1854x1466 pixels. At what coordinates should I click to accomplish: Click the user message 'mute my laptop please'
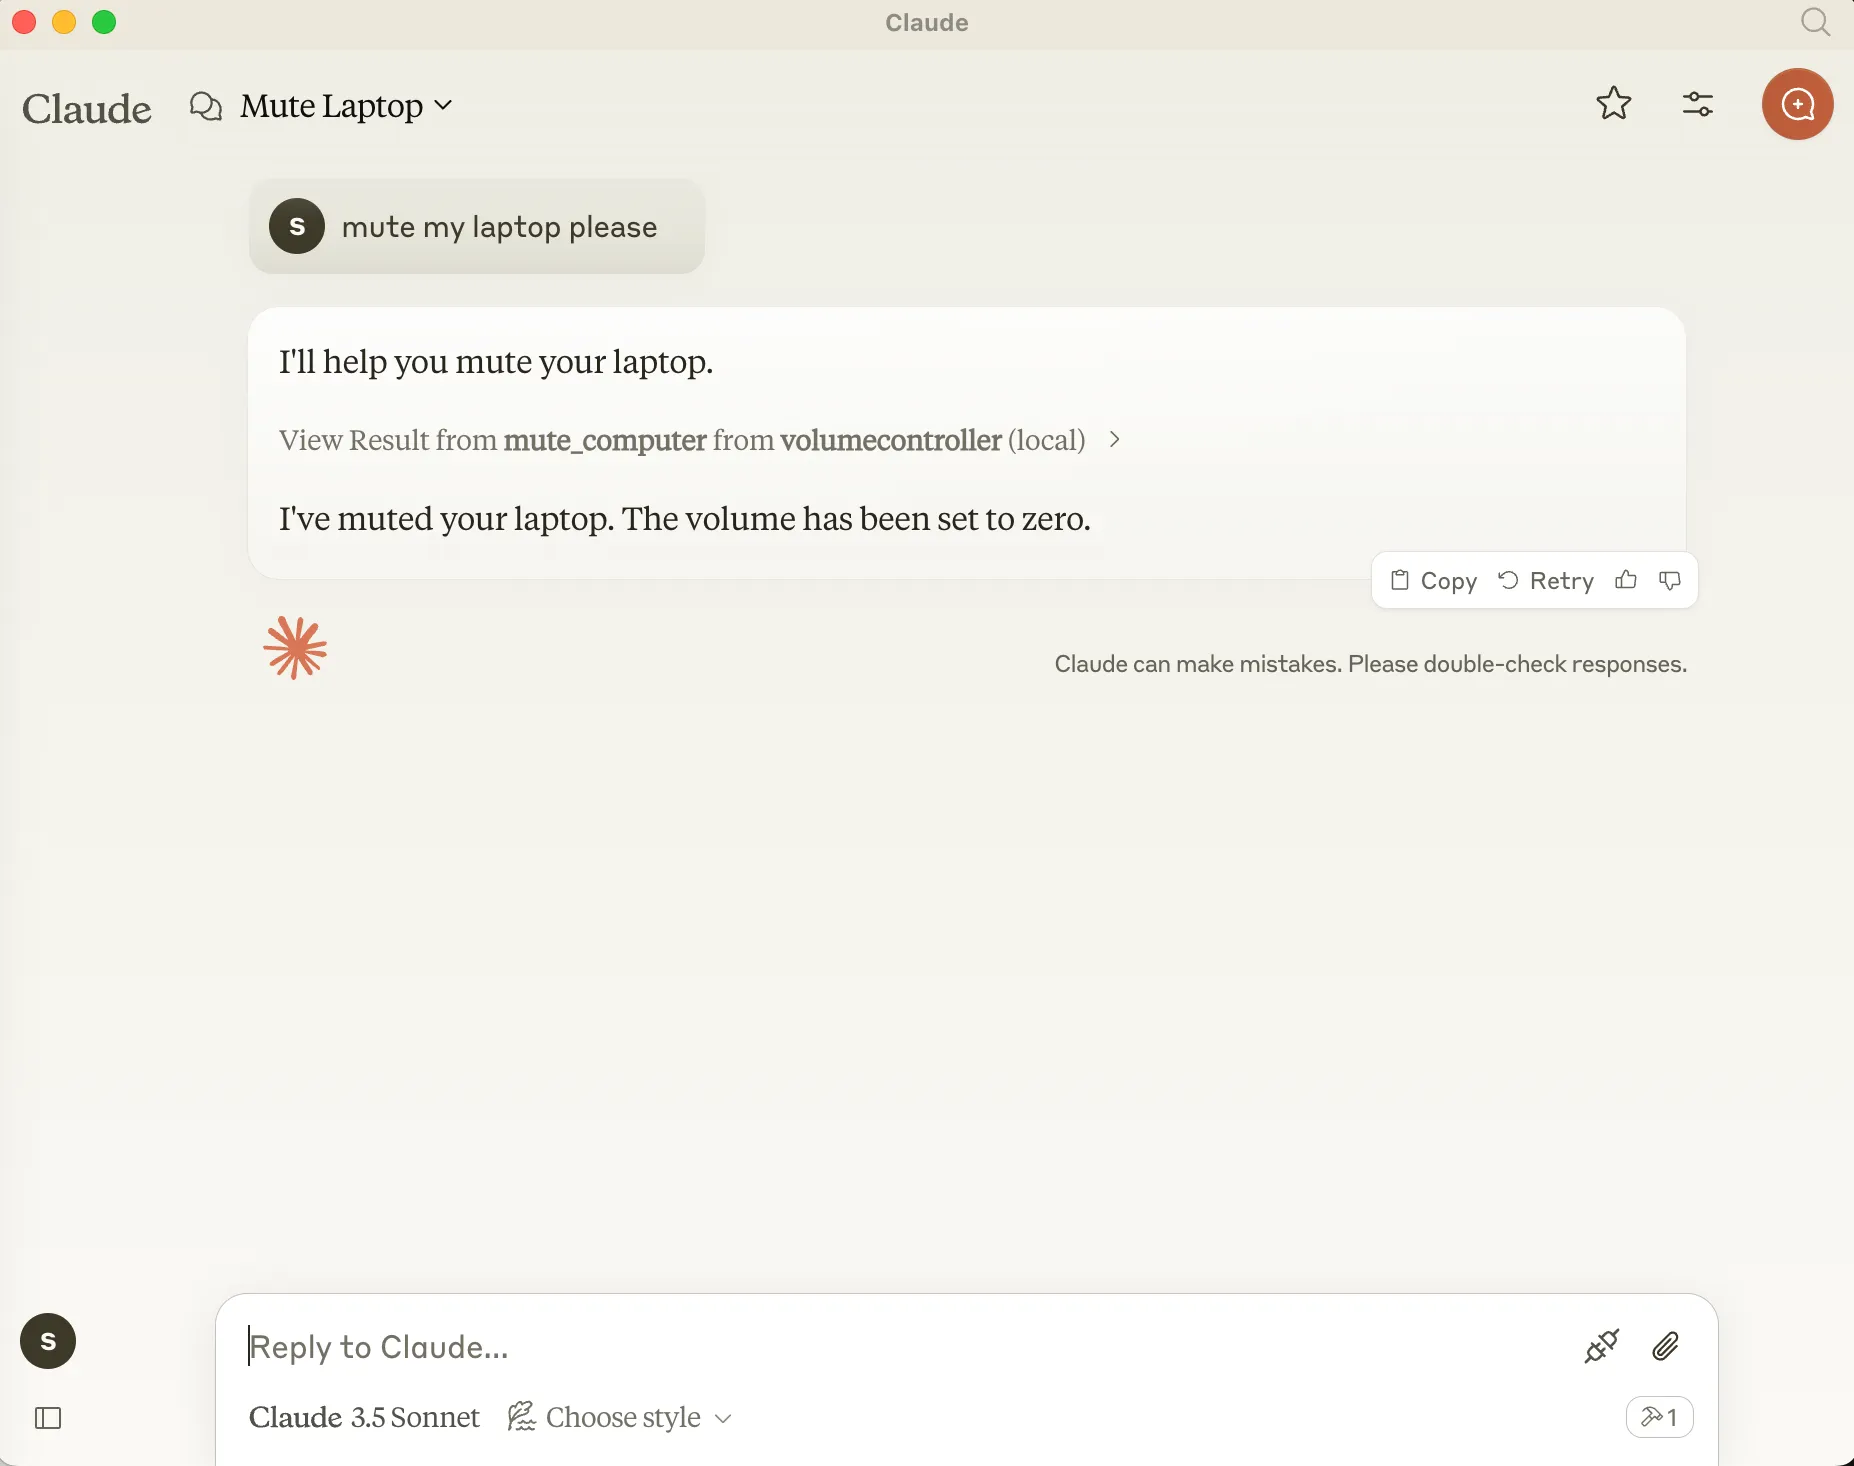[499, 227]
